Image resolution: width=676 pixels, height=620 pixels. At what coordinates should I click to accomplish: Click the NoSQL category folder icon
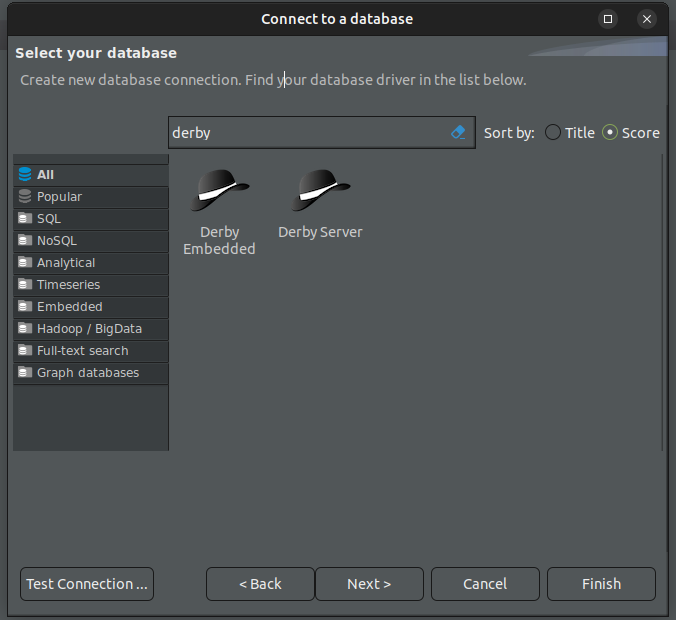coord(25,241)
